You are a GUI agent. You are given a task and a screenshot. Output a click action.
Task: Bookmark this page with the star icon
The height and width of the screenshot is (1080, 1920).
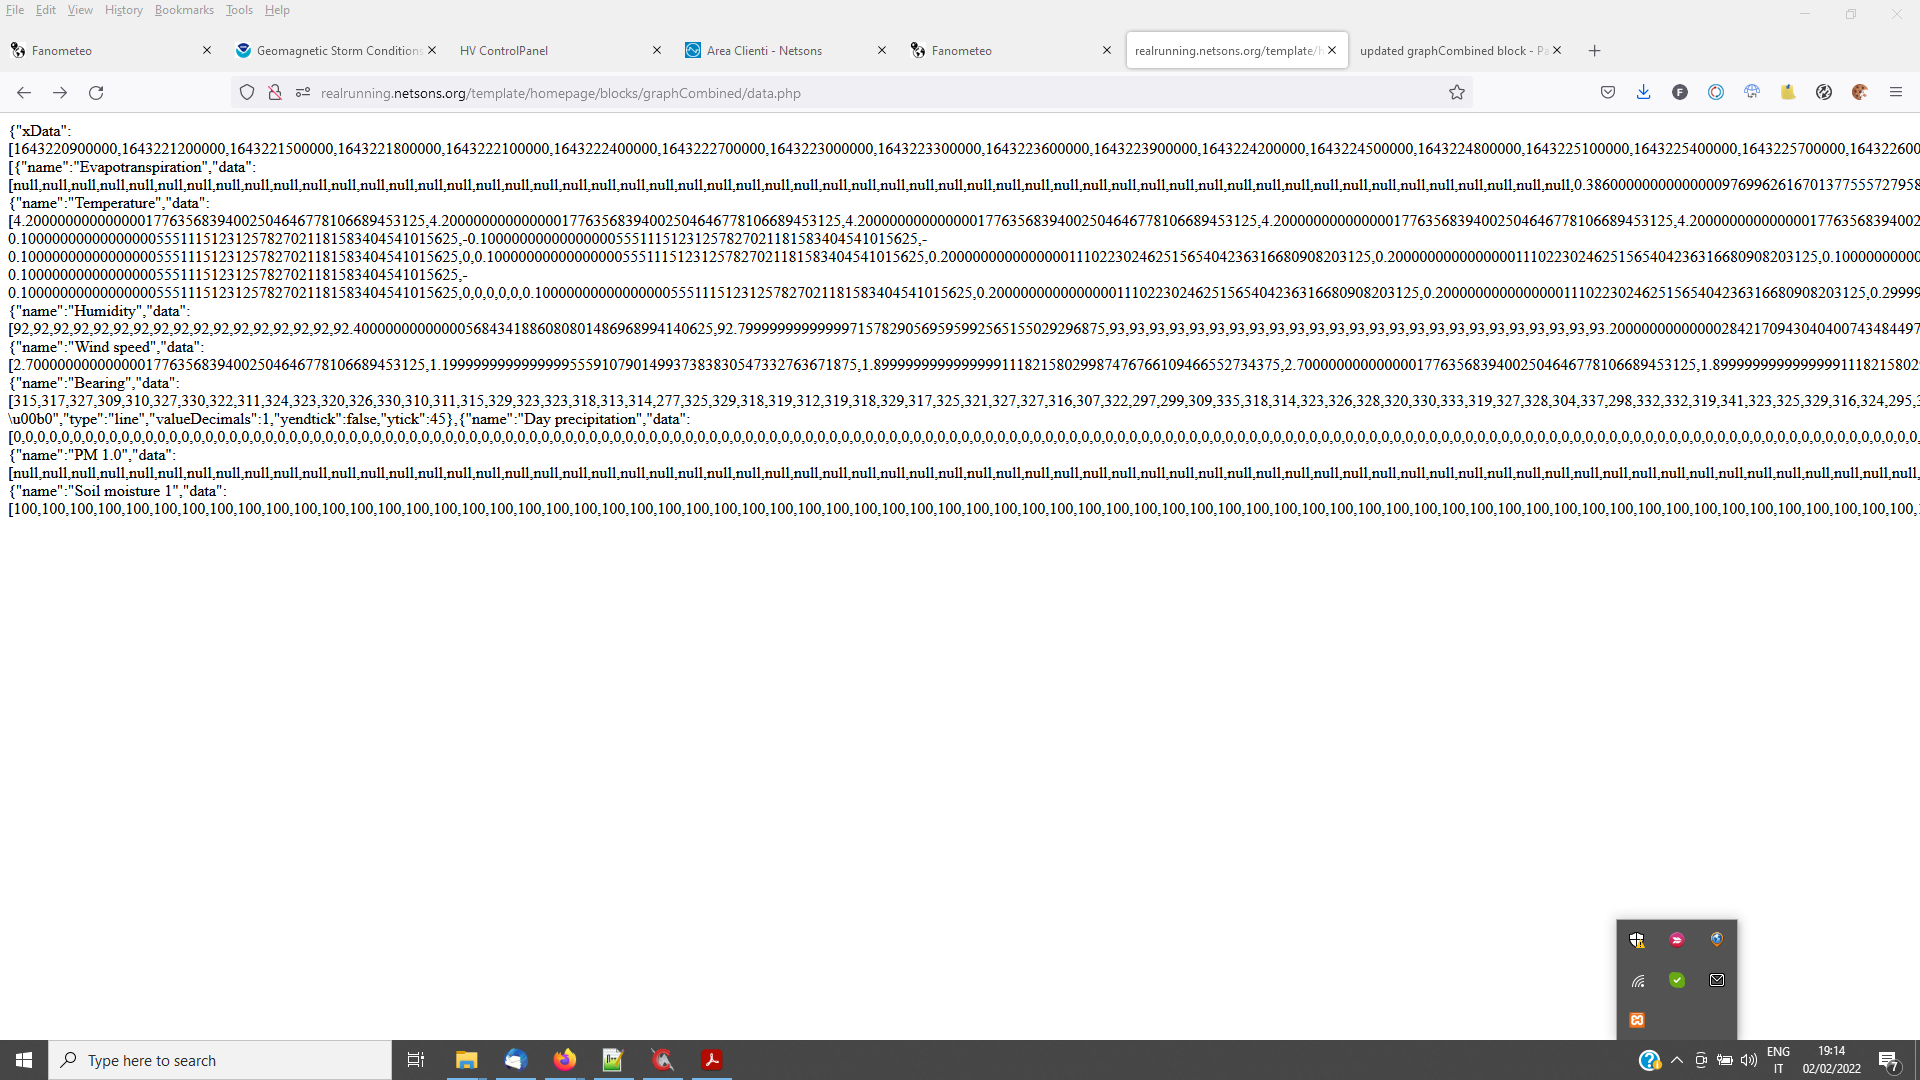(x=1457, y=92)
